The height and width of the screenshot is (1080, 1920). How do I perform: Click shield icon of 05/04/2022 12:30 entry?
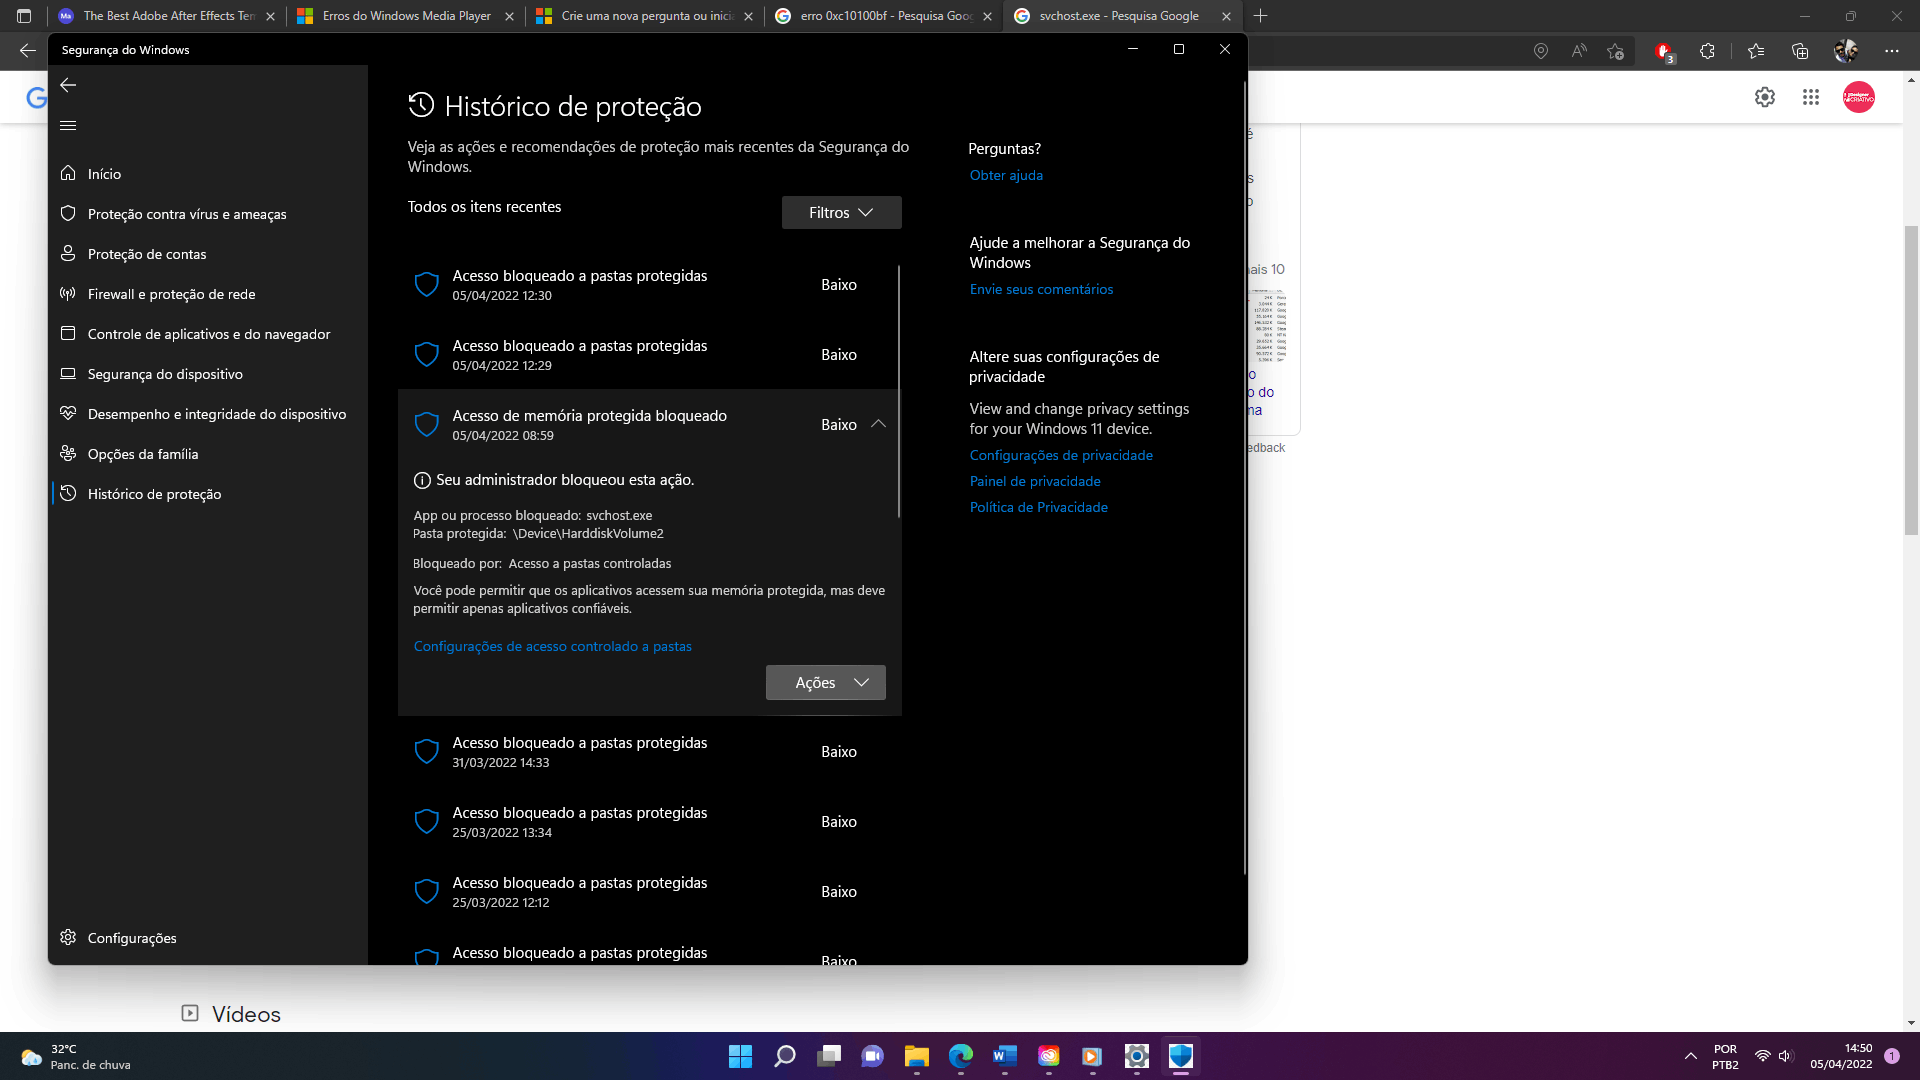point(427,285)
